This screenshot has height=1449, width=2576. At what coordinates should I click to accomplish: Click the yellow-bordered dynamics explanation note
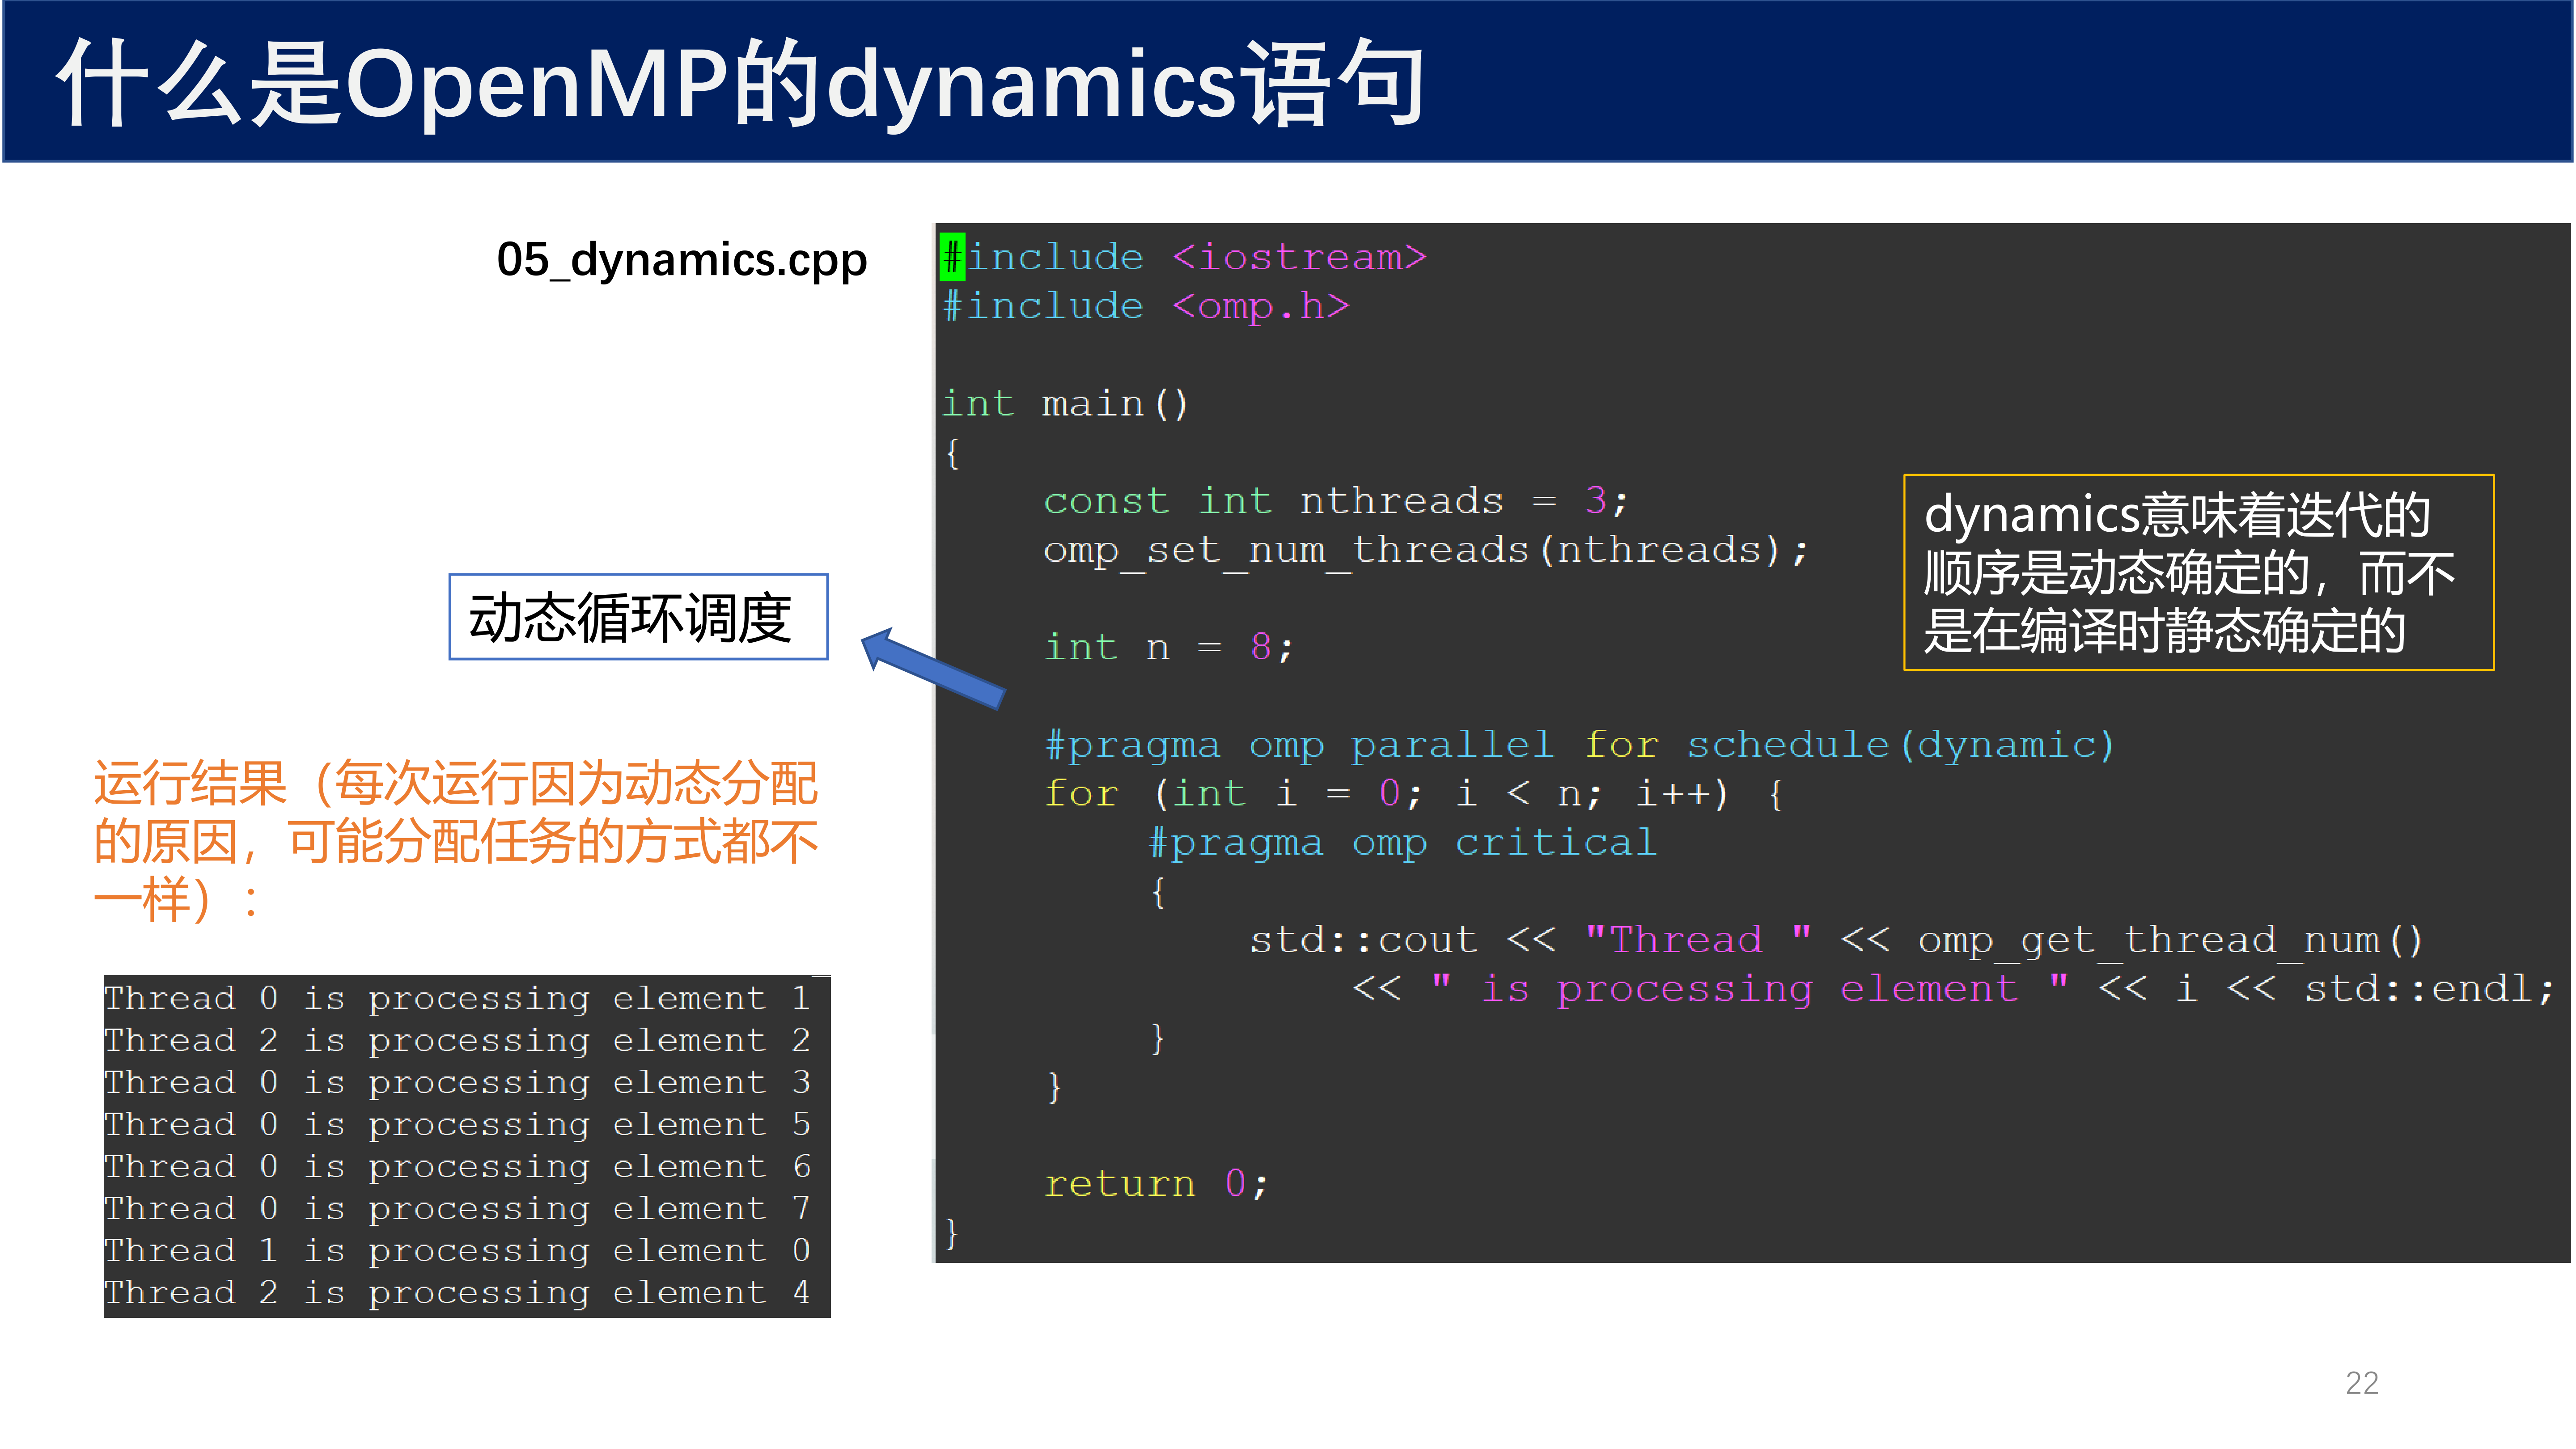[x=2198, y=572]
